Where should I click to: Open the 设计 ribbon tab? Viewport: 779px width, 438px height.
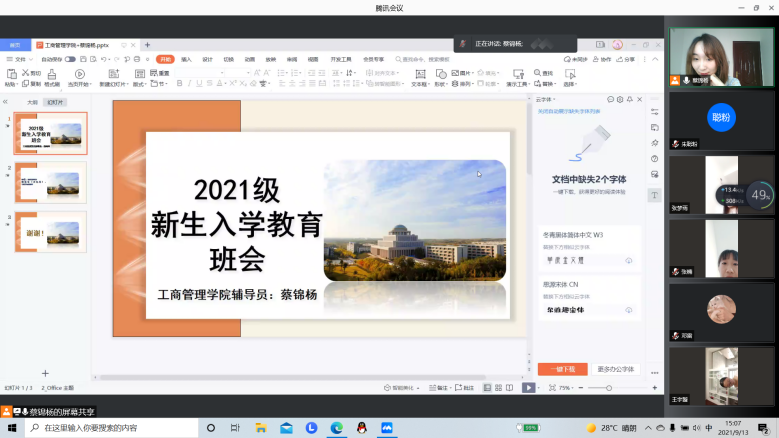pos(207,59)
